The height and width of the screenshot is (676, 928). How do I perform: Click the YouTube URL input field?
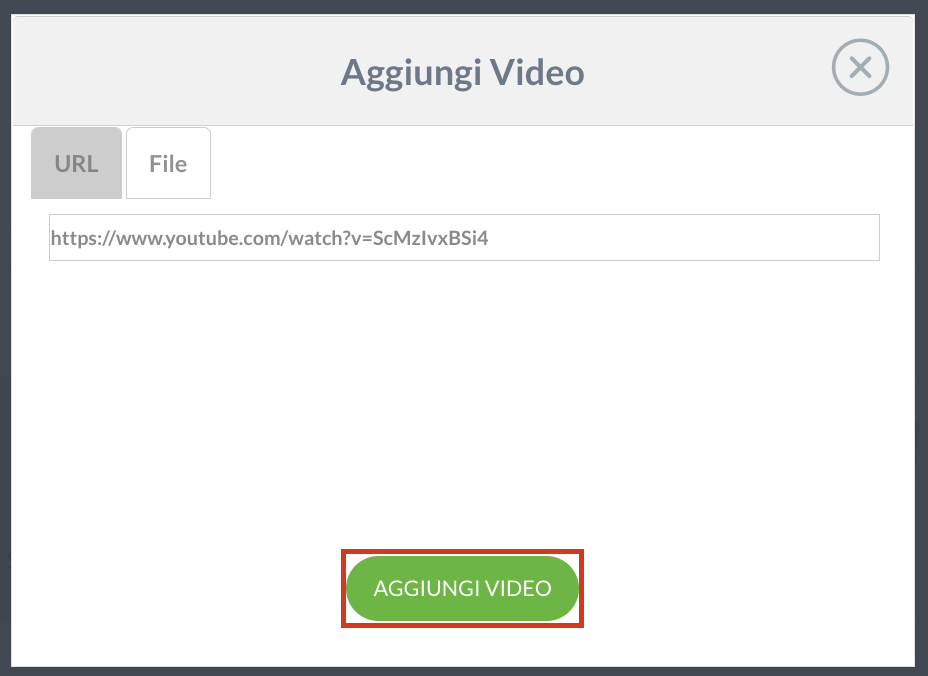coord(464,237)
